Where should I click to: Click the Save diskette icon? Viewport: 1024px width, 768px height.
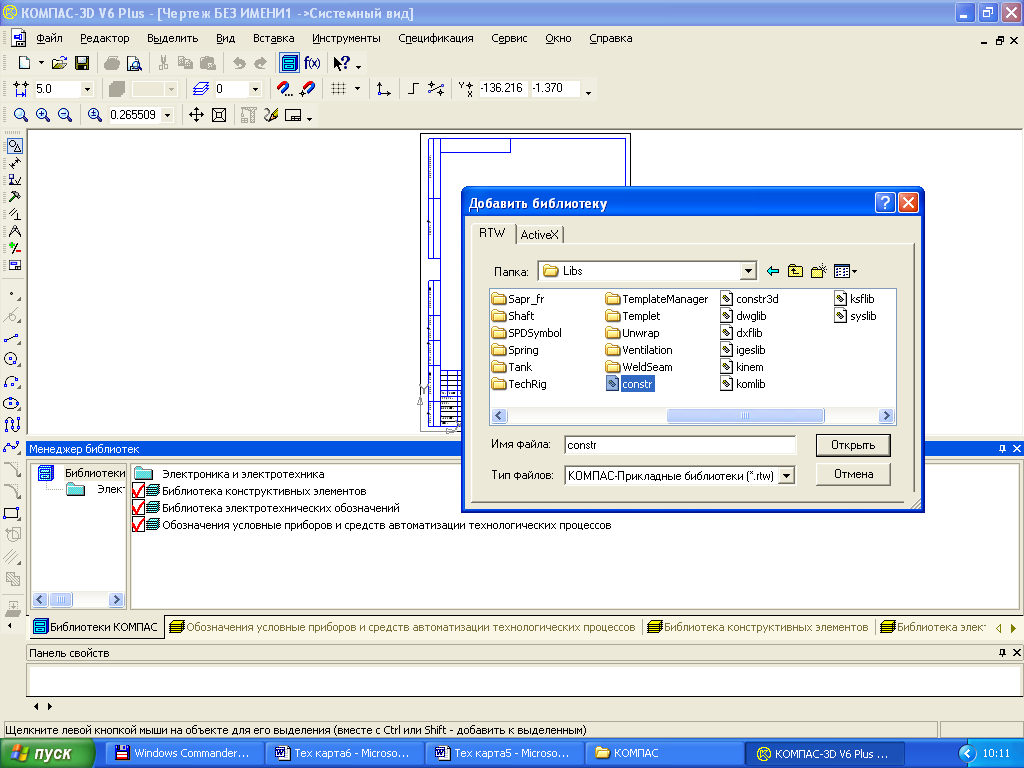82,63
